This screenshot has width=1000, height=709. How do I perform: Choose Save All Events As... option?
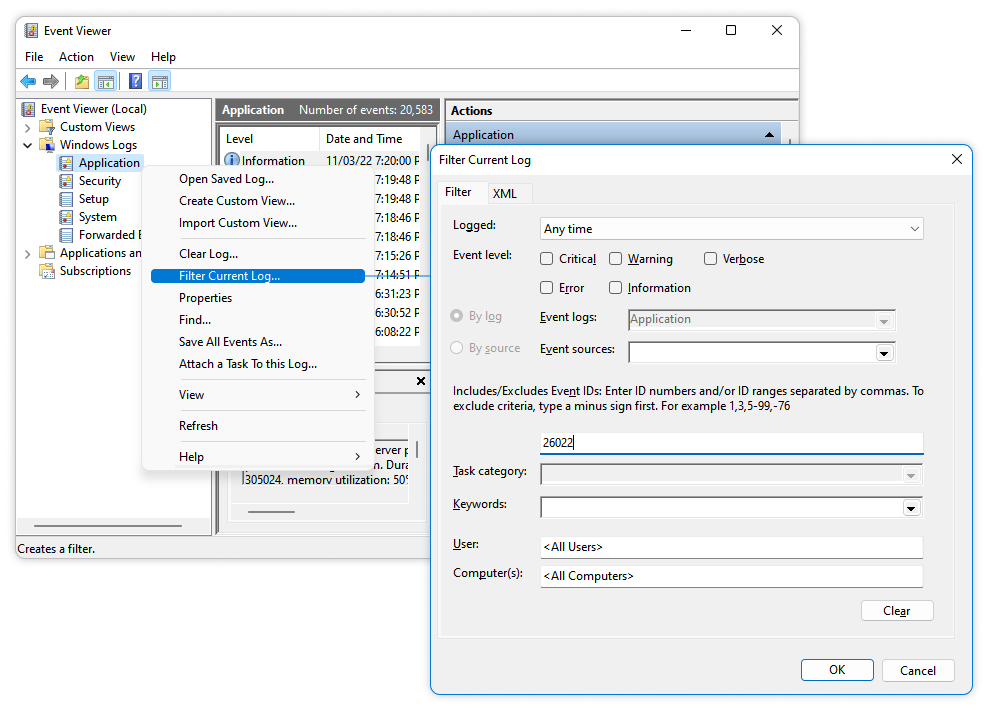pyautogui.click(x=258, y=342)
